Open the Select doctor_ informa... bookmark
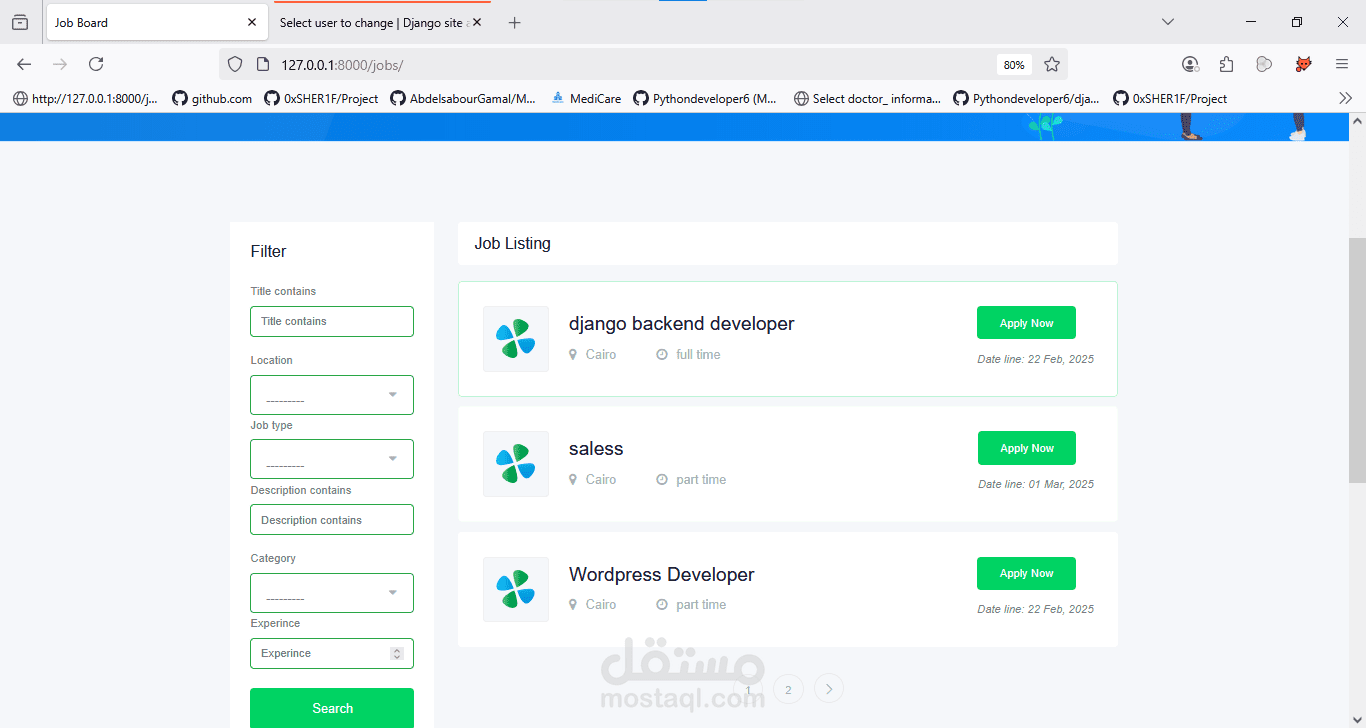 click(x=867, y=98)
